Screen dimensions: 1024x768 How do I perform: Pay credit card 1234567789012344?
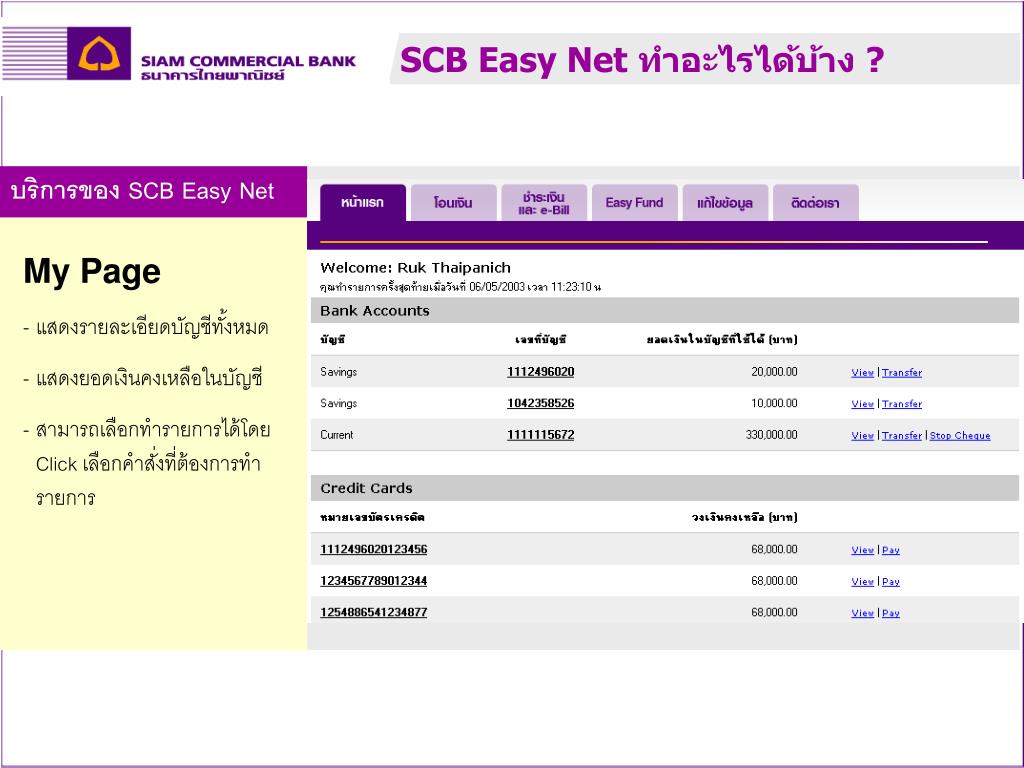(x=891, y=581)
